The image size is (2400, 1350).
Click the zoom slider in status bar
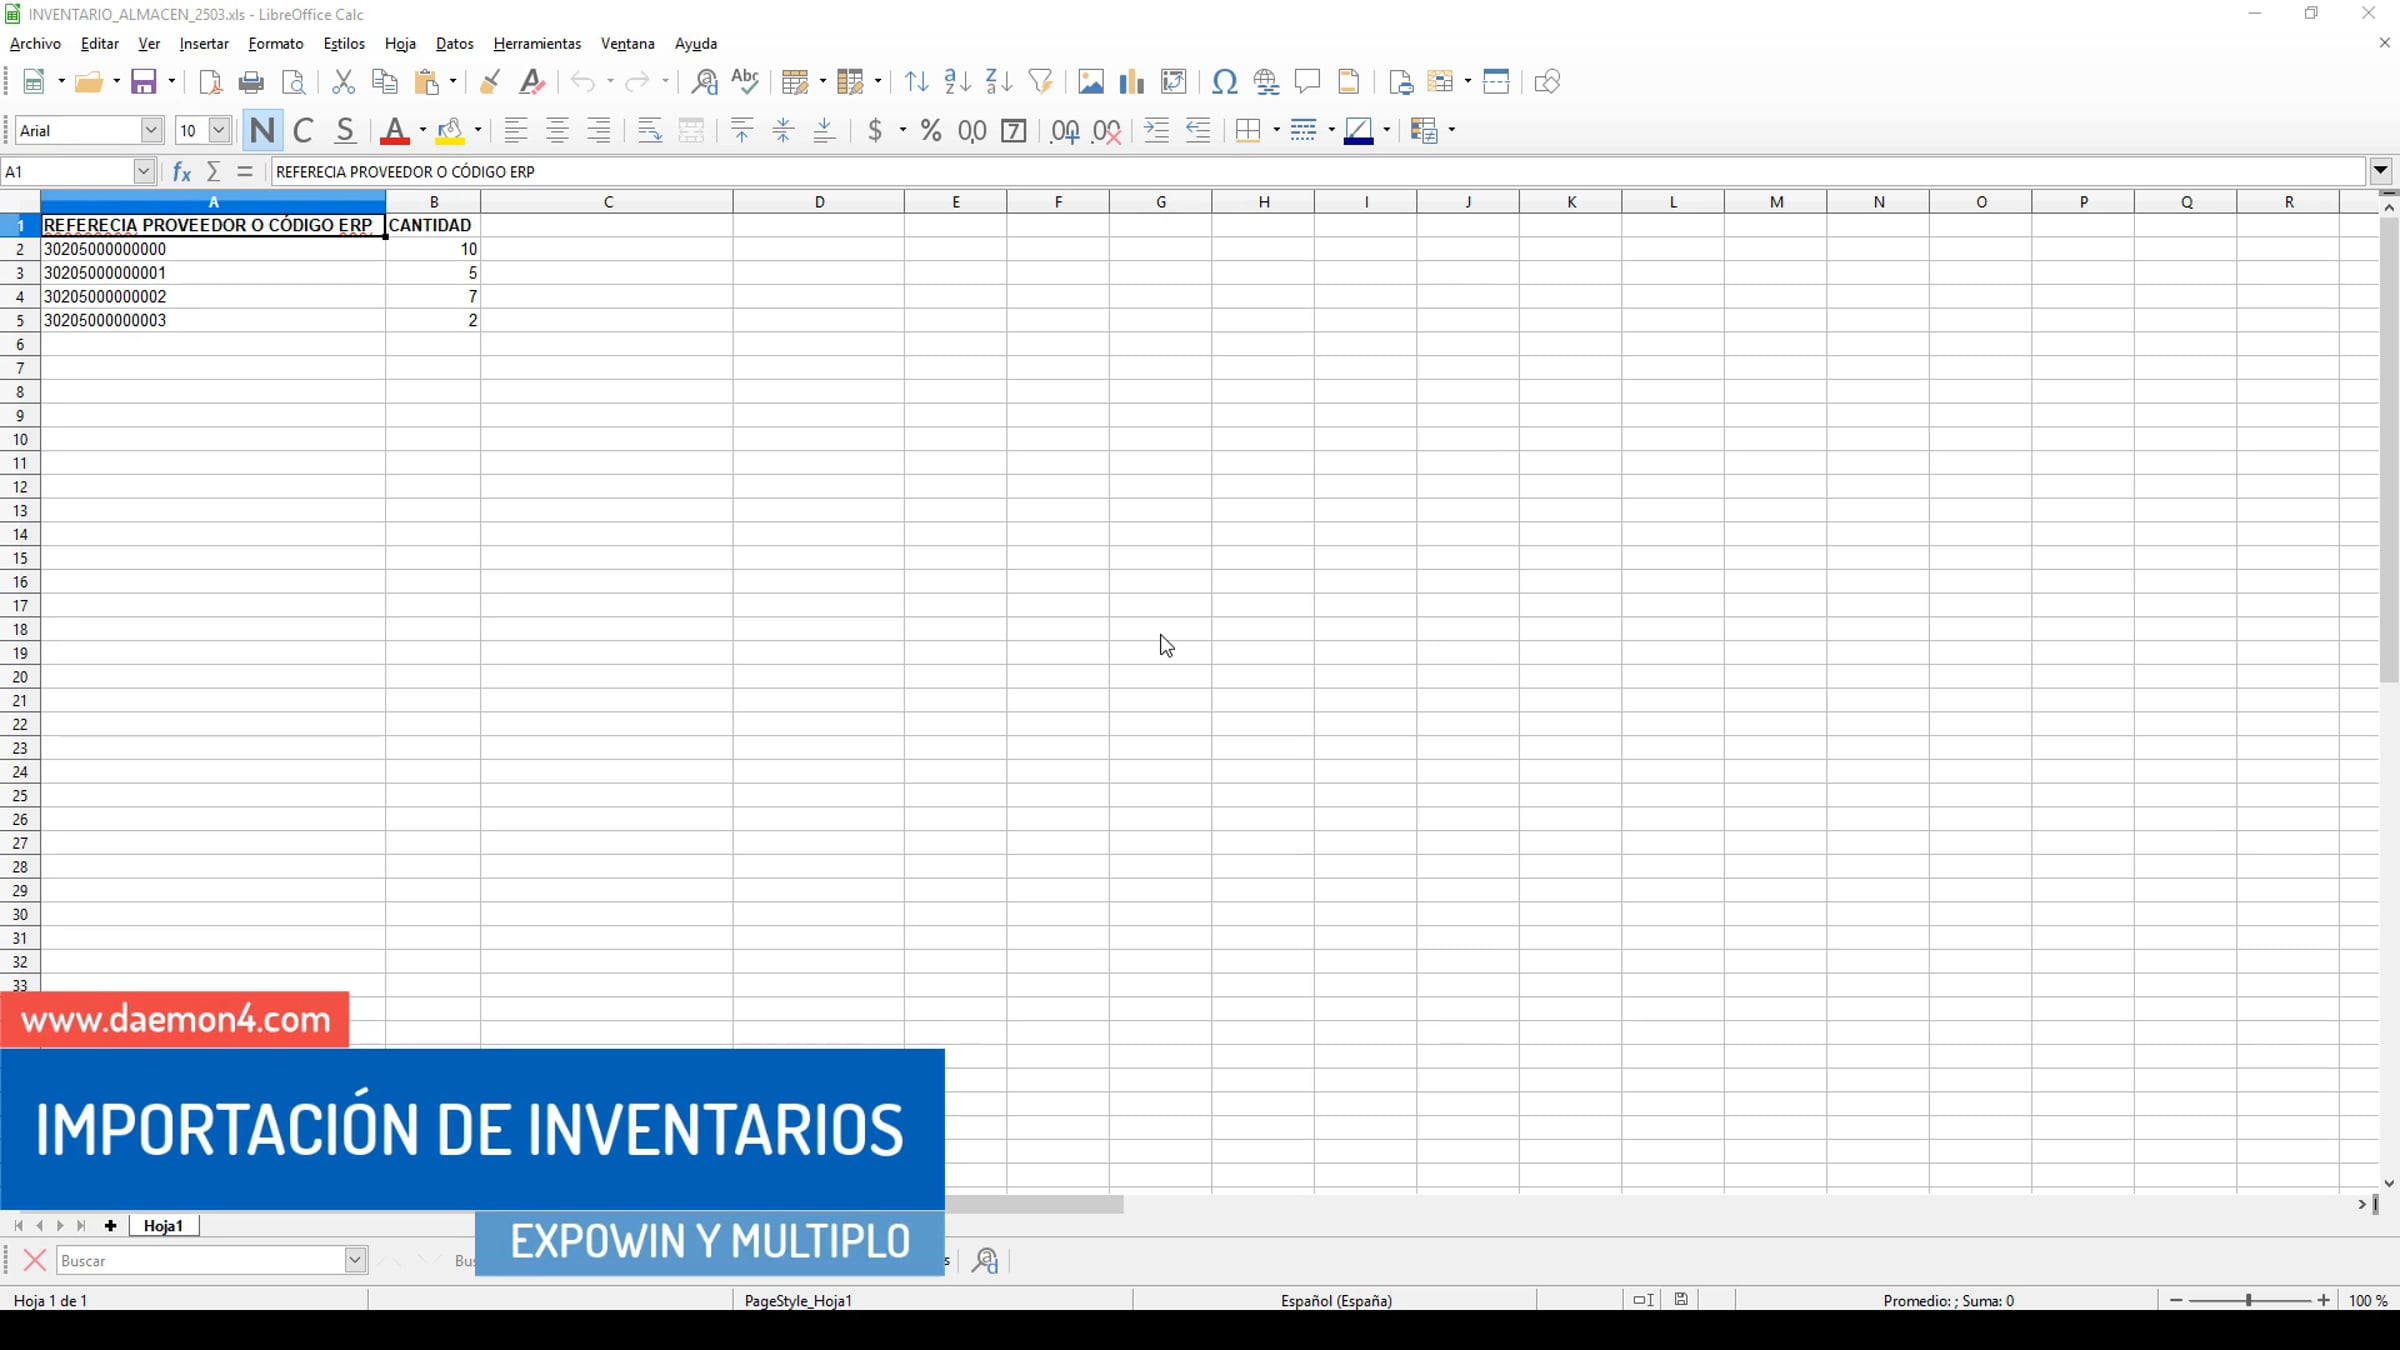pos(2249,1300)
